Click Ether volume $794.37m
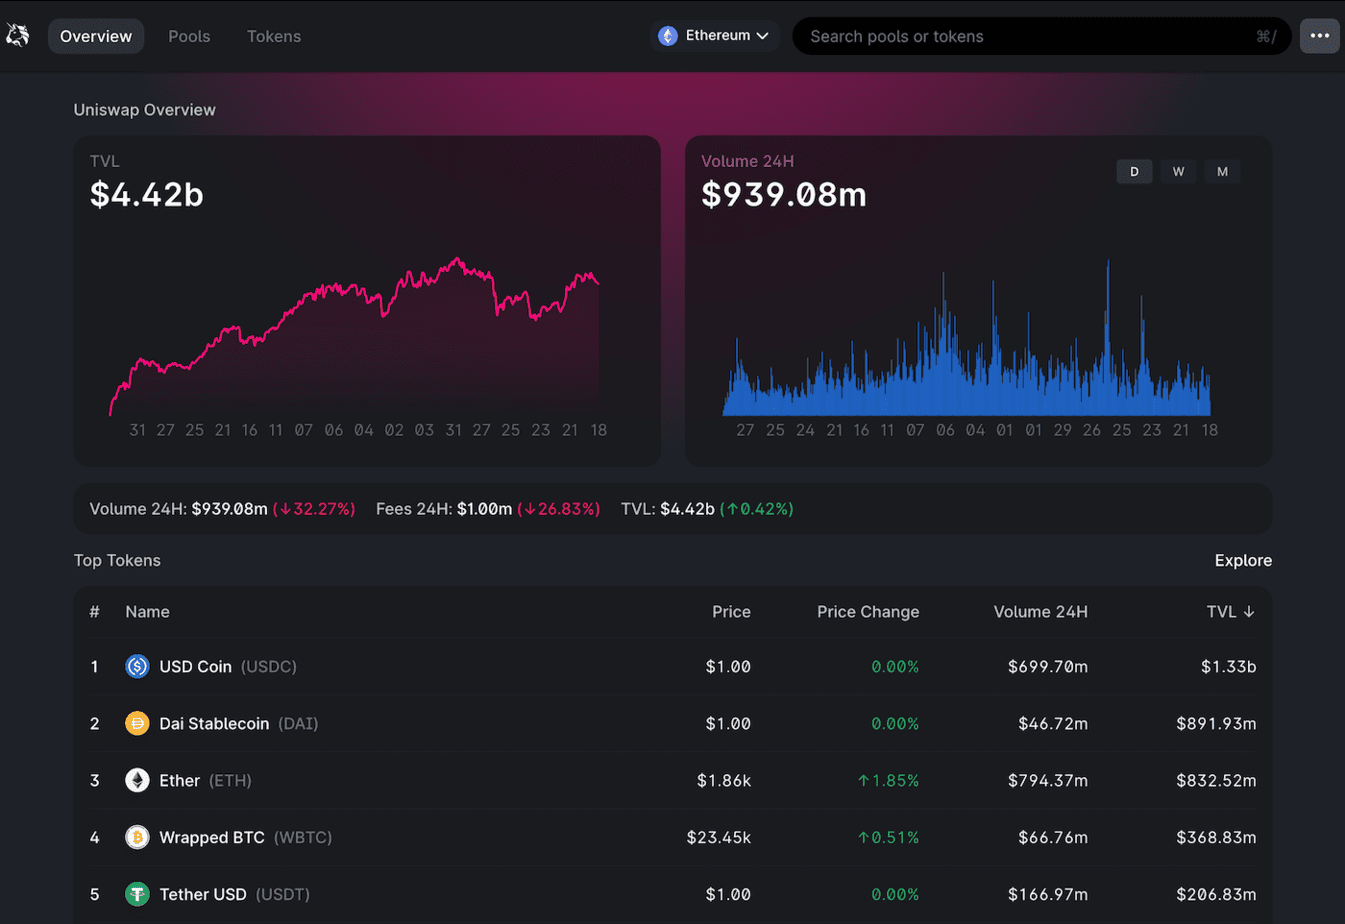1345x924 pixels. coord(1048,780)
